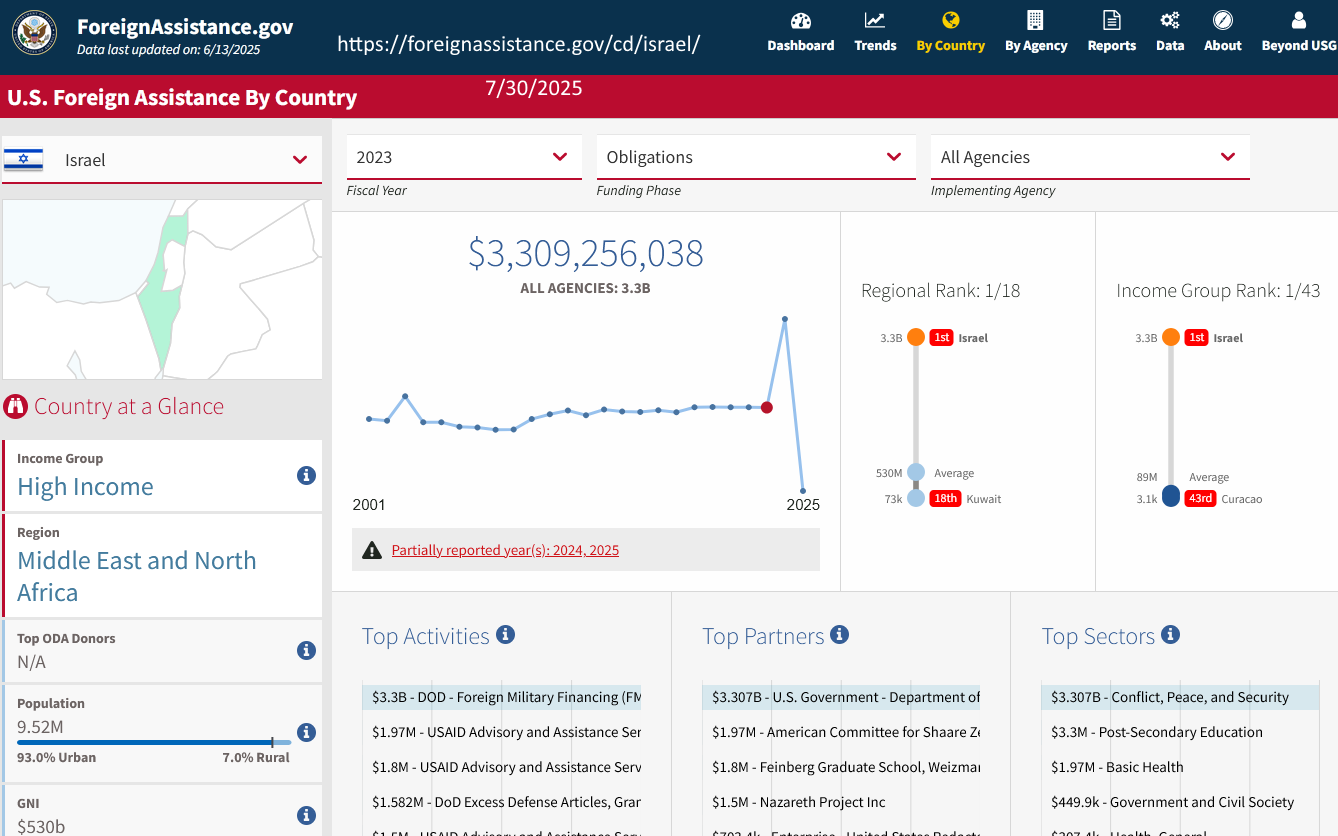Click the orange Israel income group marker
The height and width of the screenshot is (836, 1338).
coord(1171,337)
